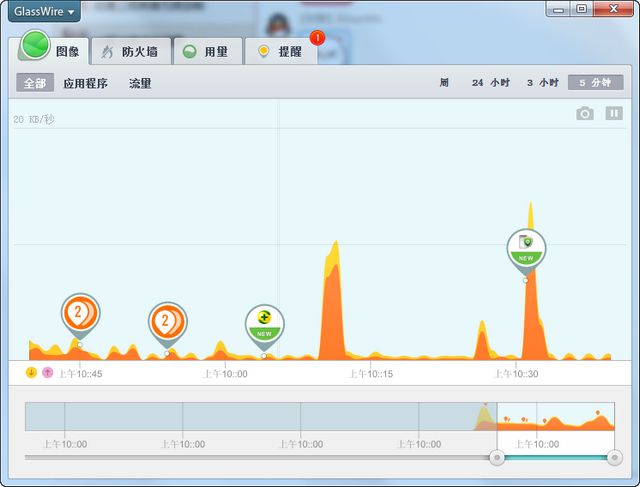Minimize the GlassWire window
This screenshot has width=640, height=487.
pyautogui.click(x=559, y=9)
